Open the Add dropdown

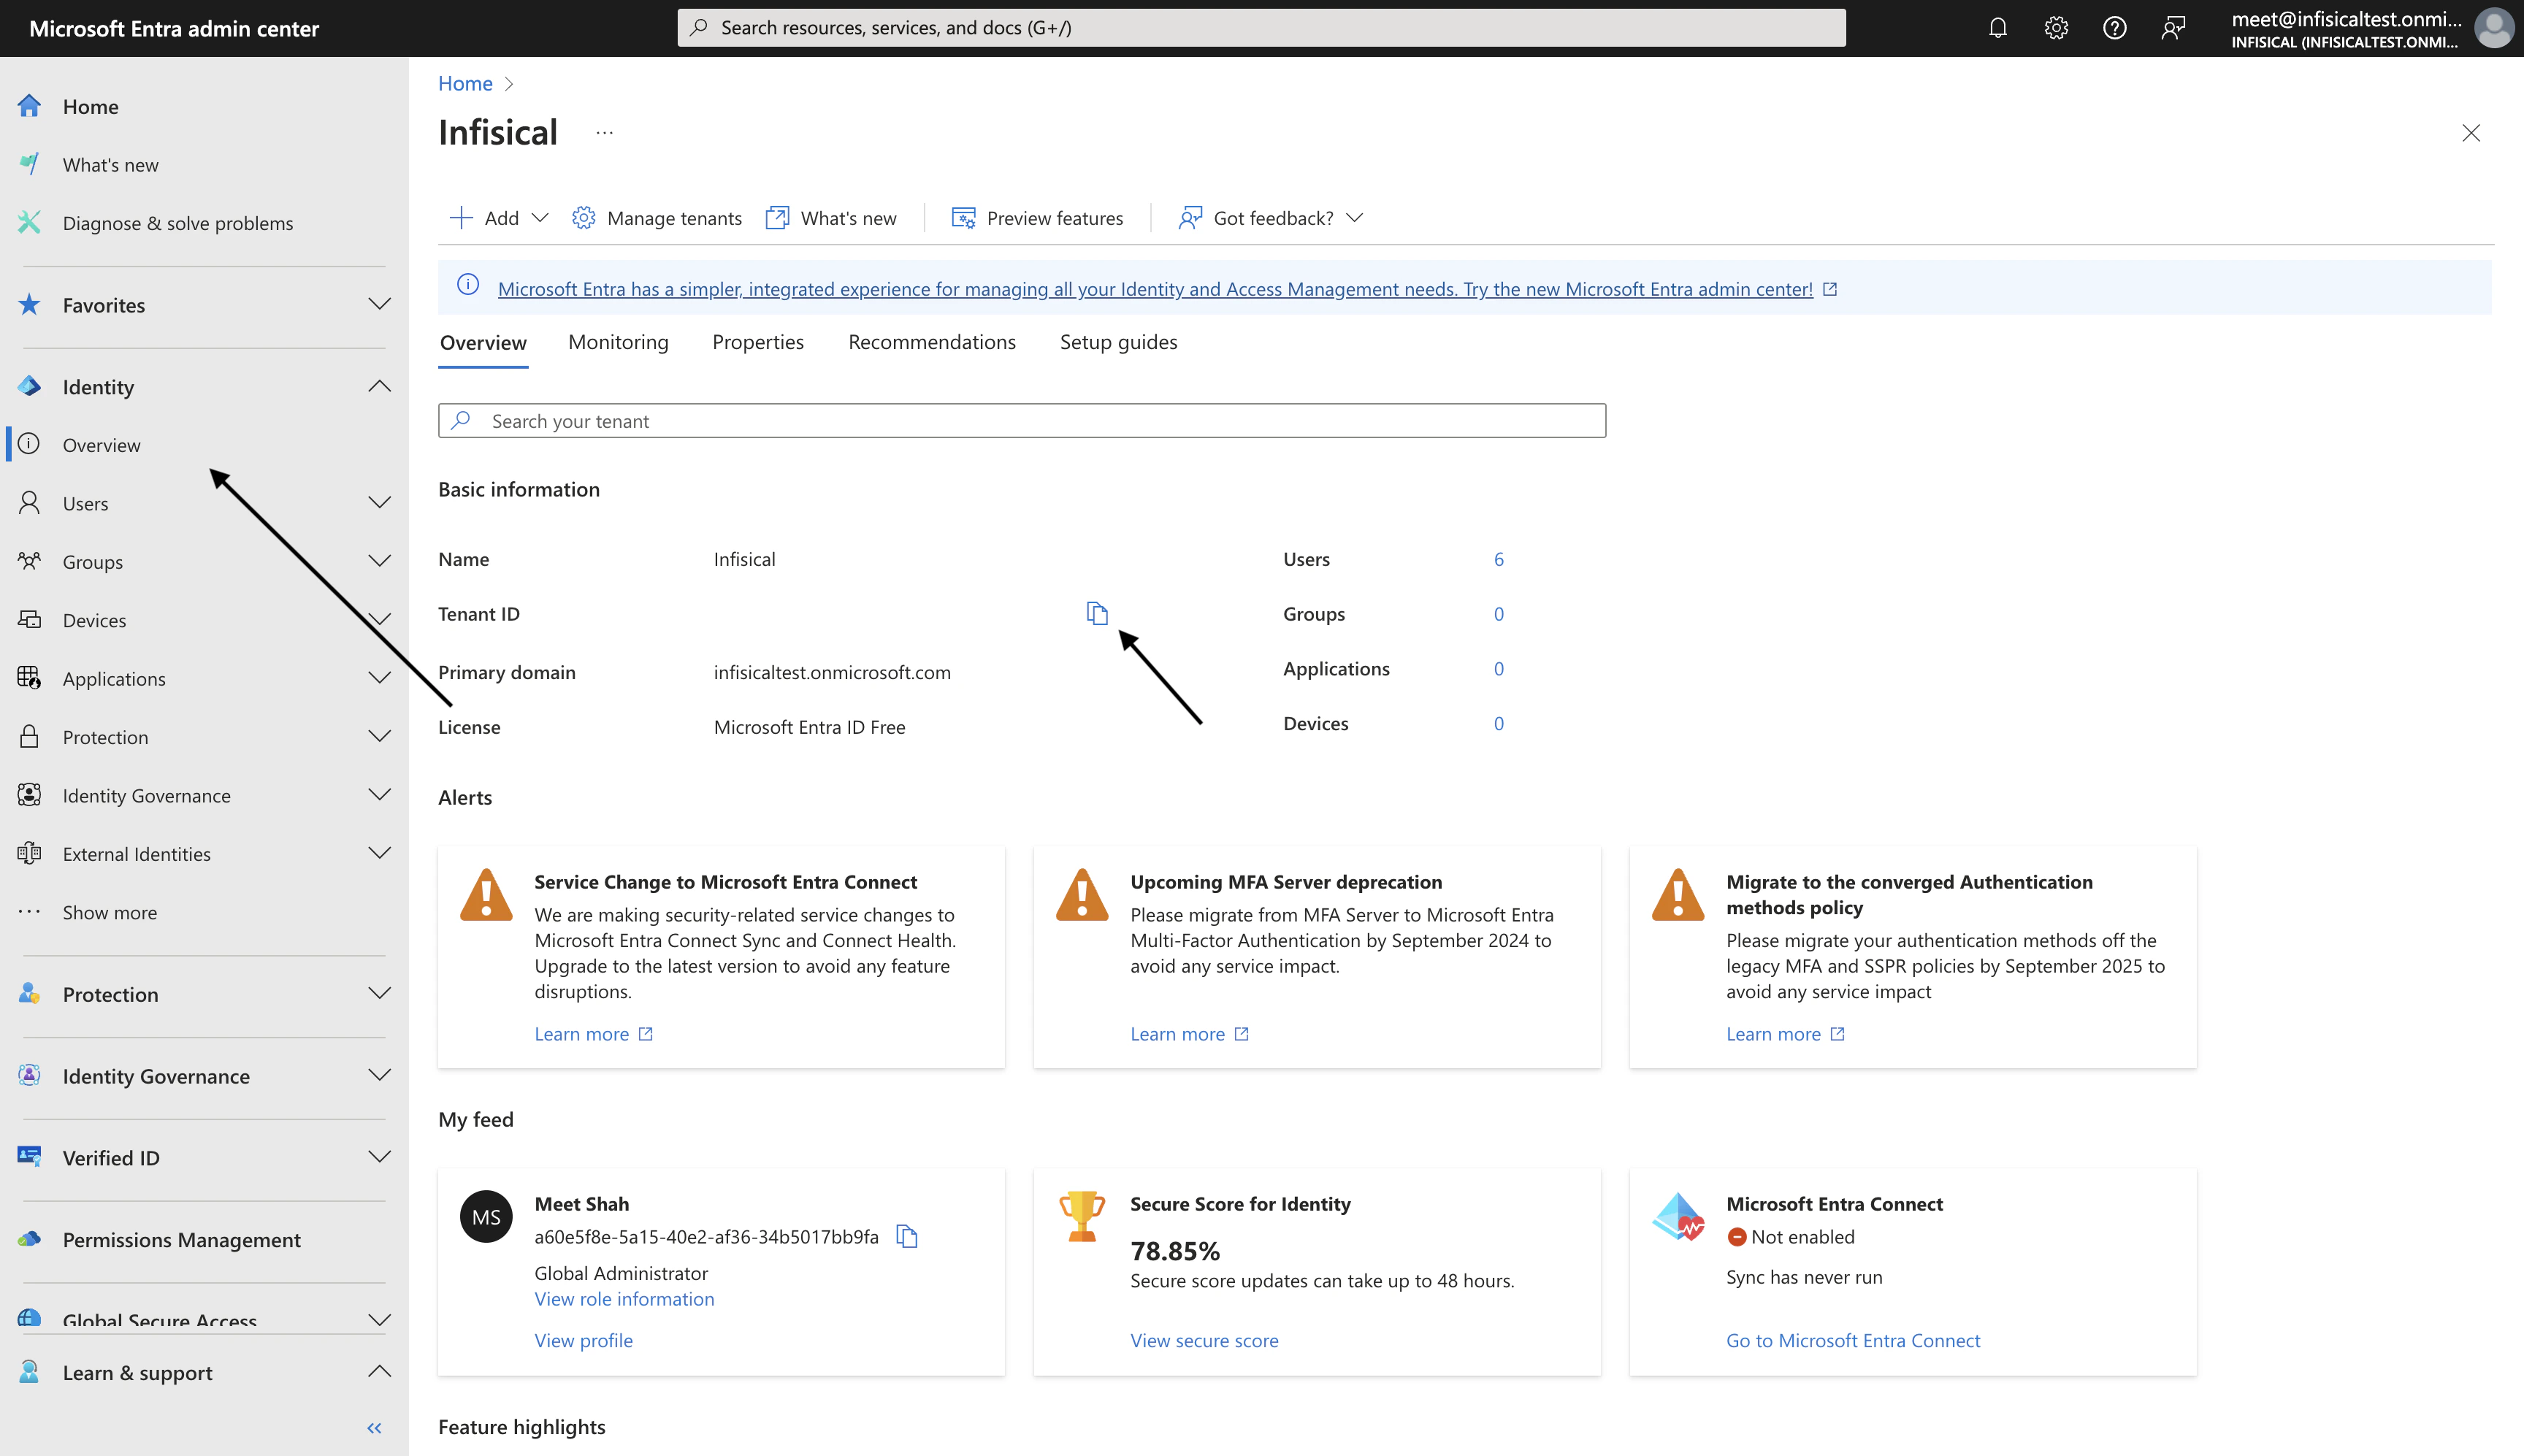coord(499,218)
